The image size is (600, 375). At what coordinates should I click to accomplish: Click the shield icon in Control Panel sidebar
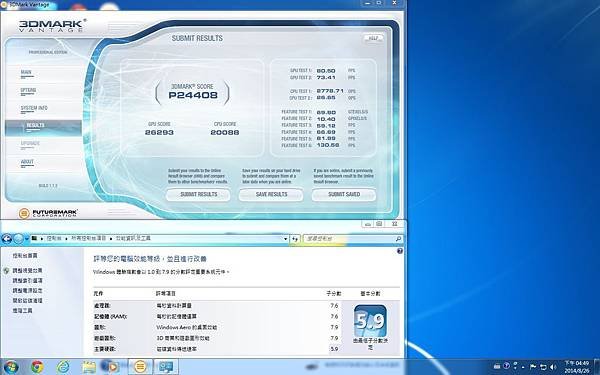[6, 271]
